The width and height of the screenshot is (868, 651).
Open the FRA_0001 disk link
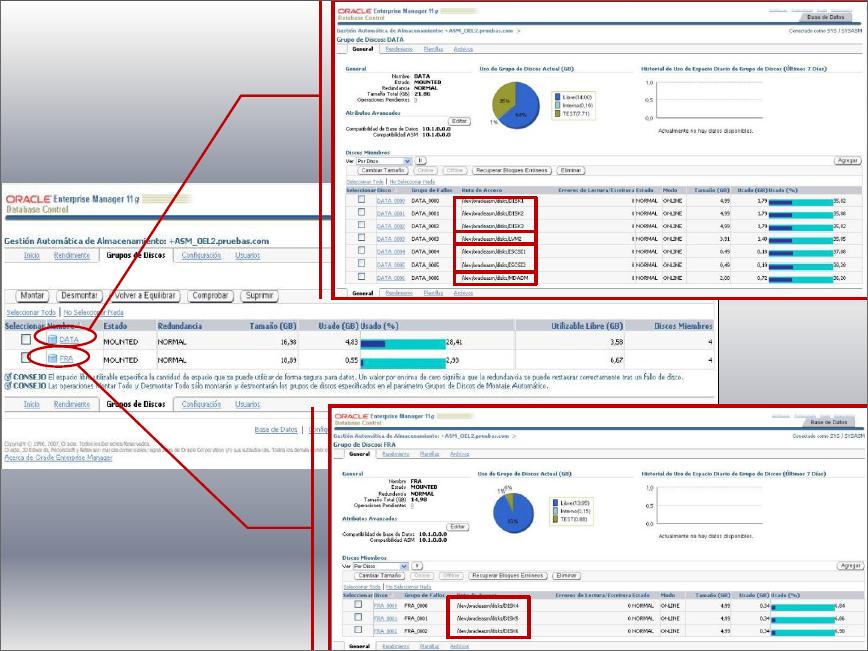point(385,619)
